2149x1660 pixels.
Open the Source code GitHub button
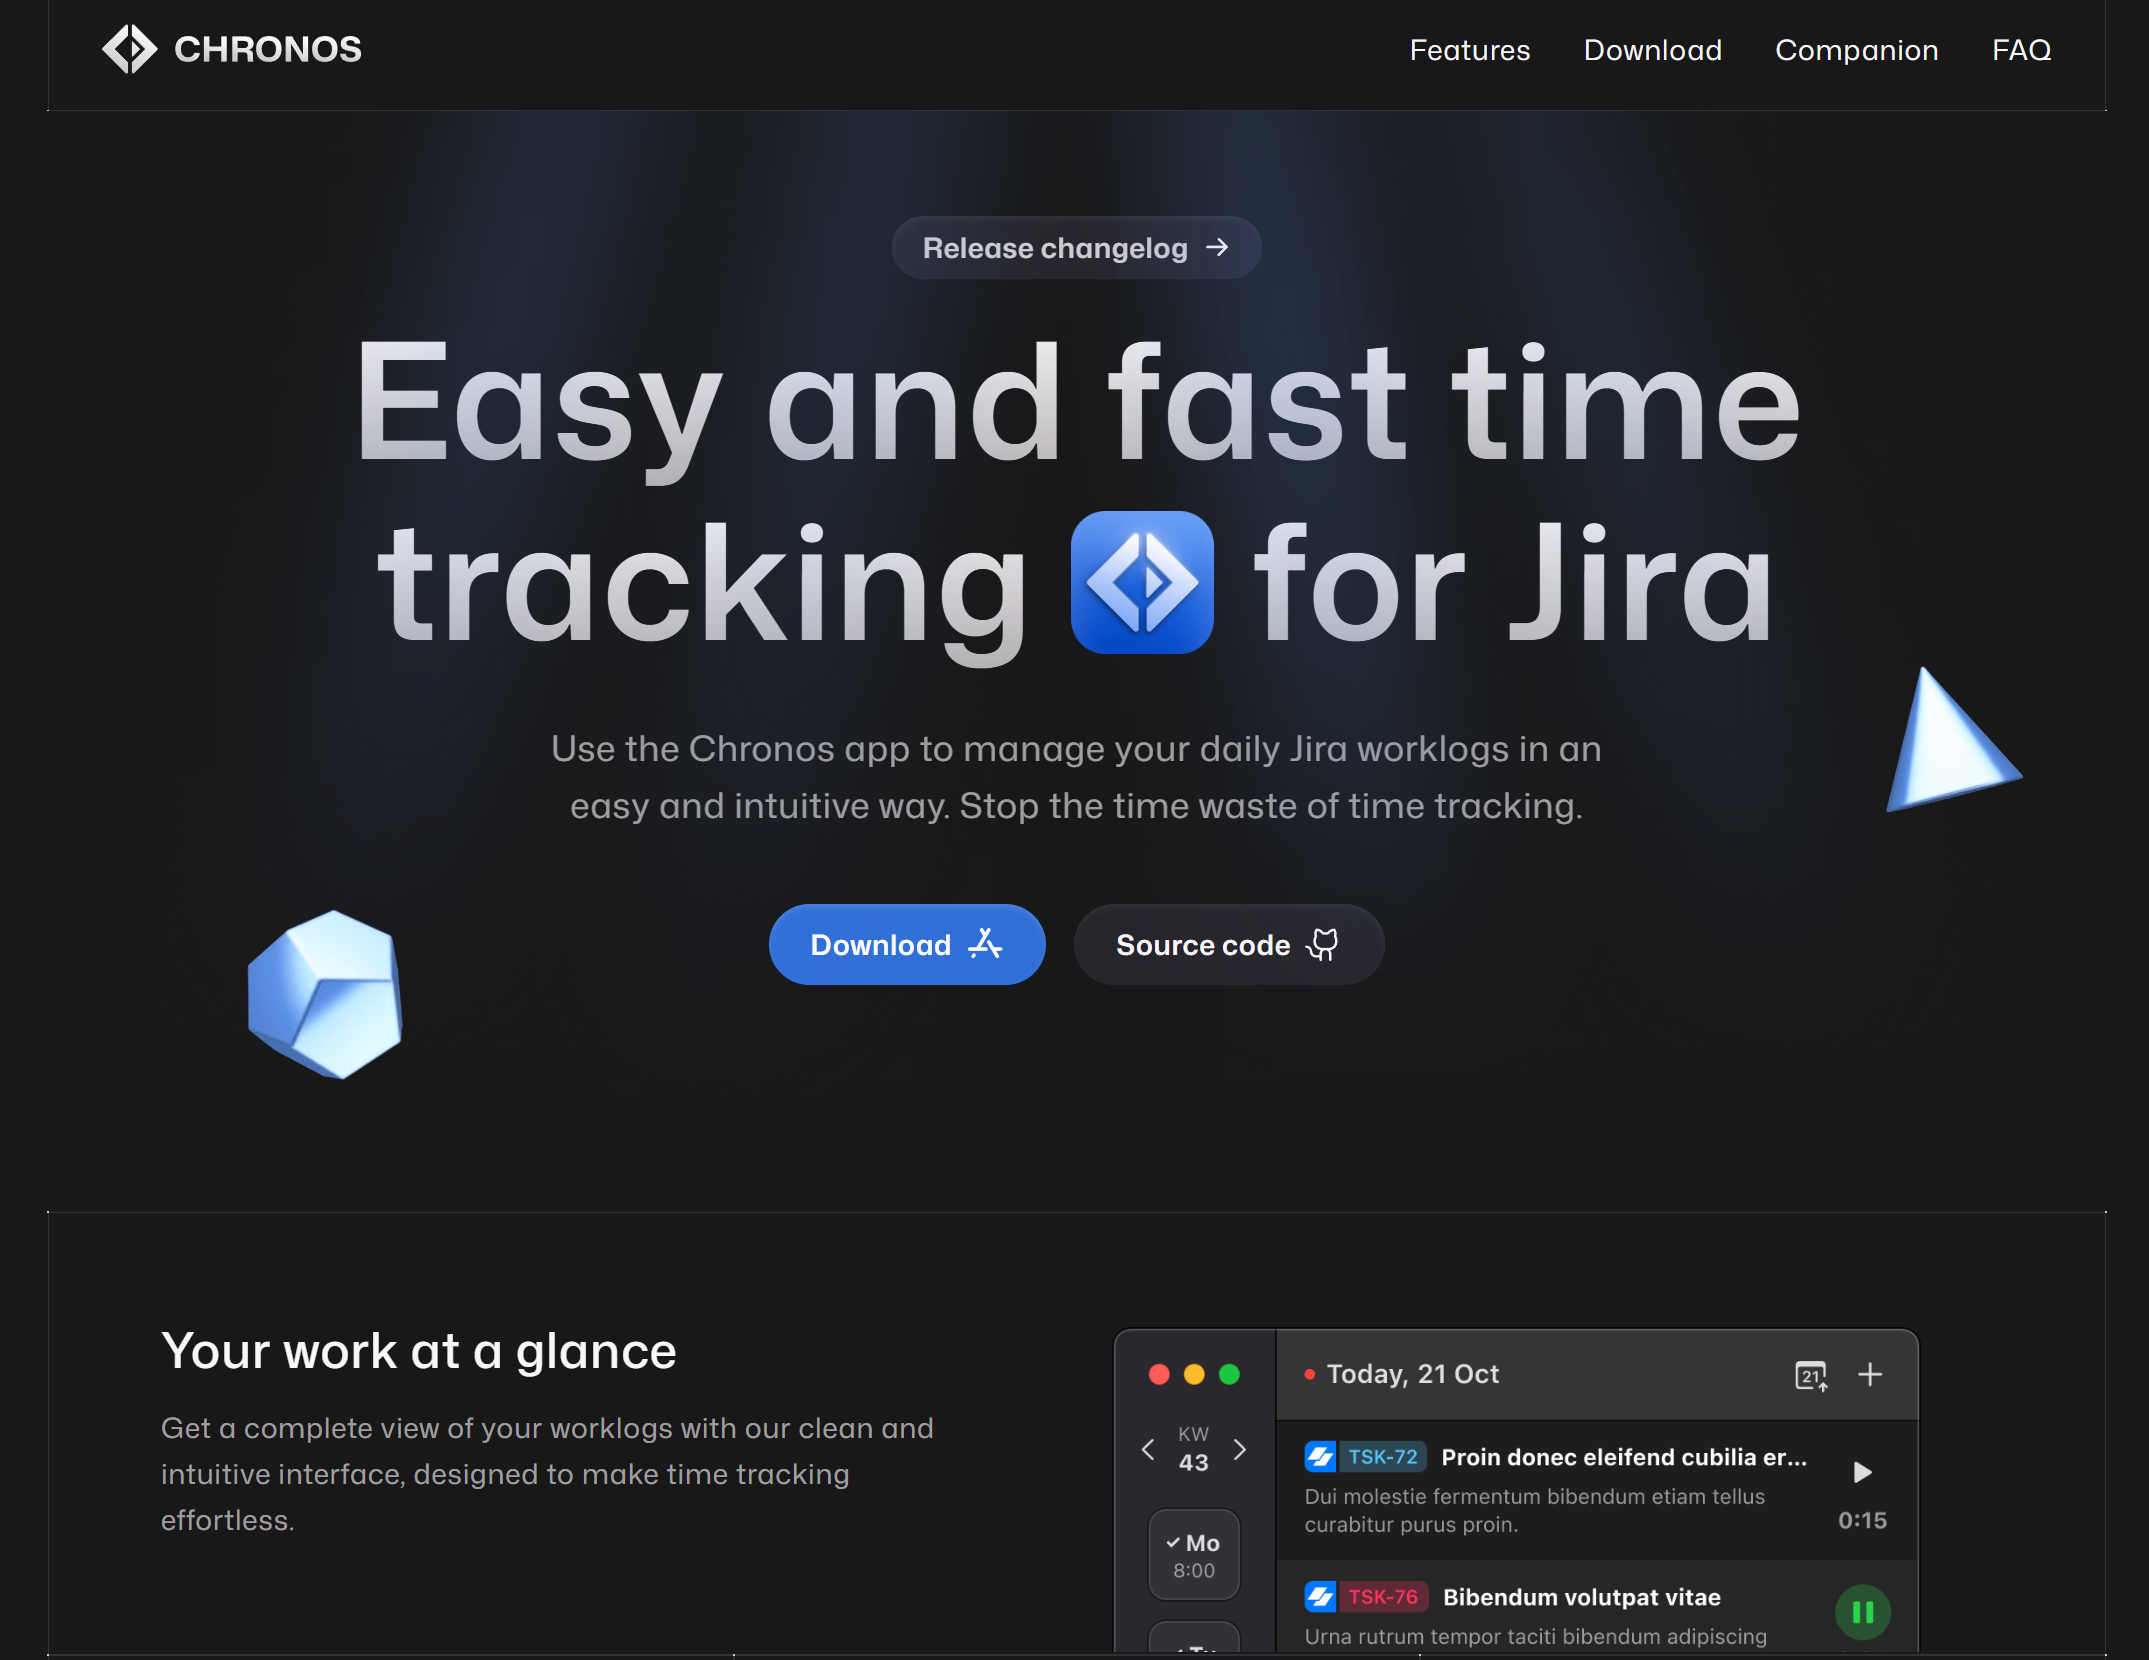(1228, 945)
